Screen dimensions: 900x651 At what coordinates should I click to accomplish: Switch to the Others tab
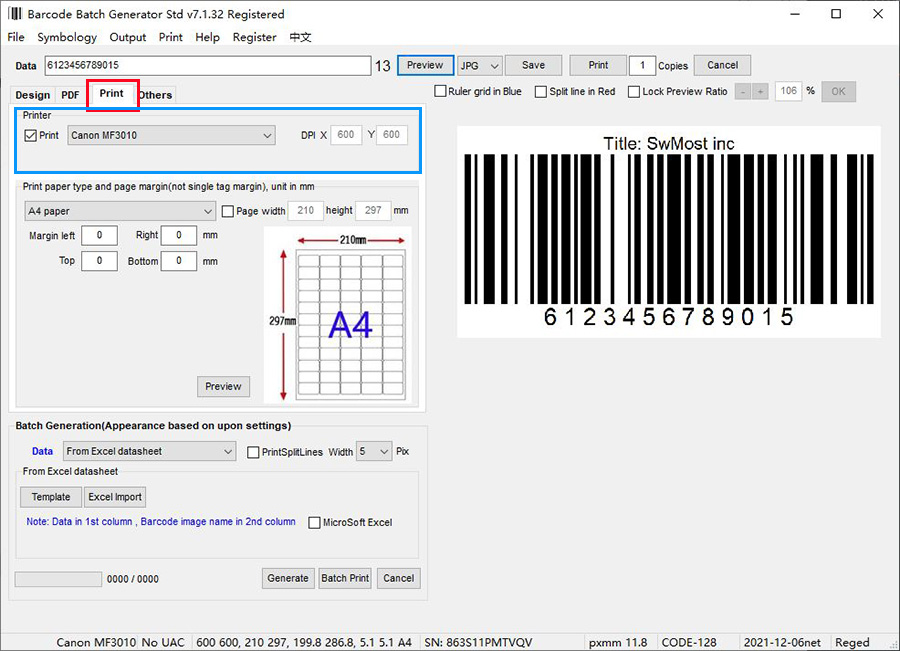pyautogui.click(x=156, y=95)
